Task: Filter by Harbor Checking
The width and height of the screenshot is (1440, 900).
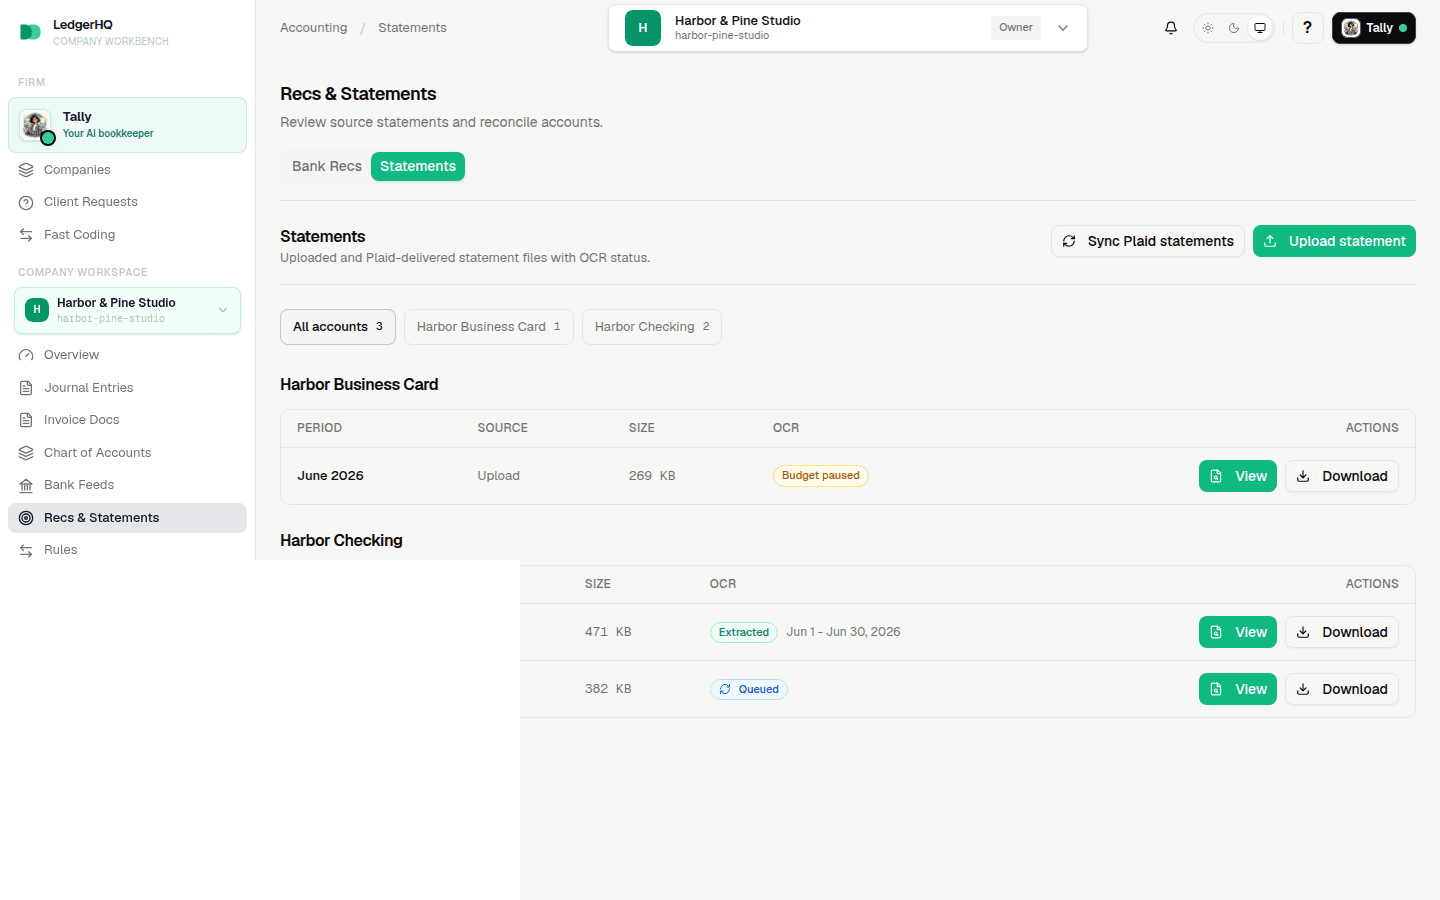Action: (x=652, y=327)
